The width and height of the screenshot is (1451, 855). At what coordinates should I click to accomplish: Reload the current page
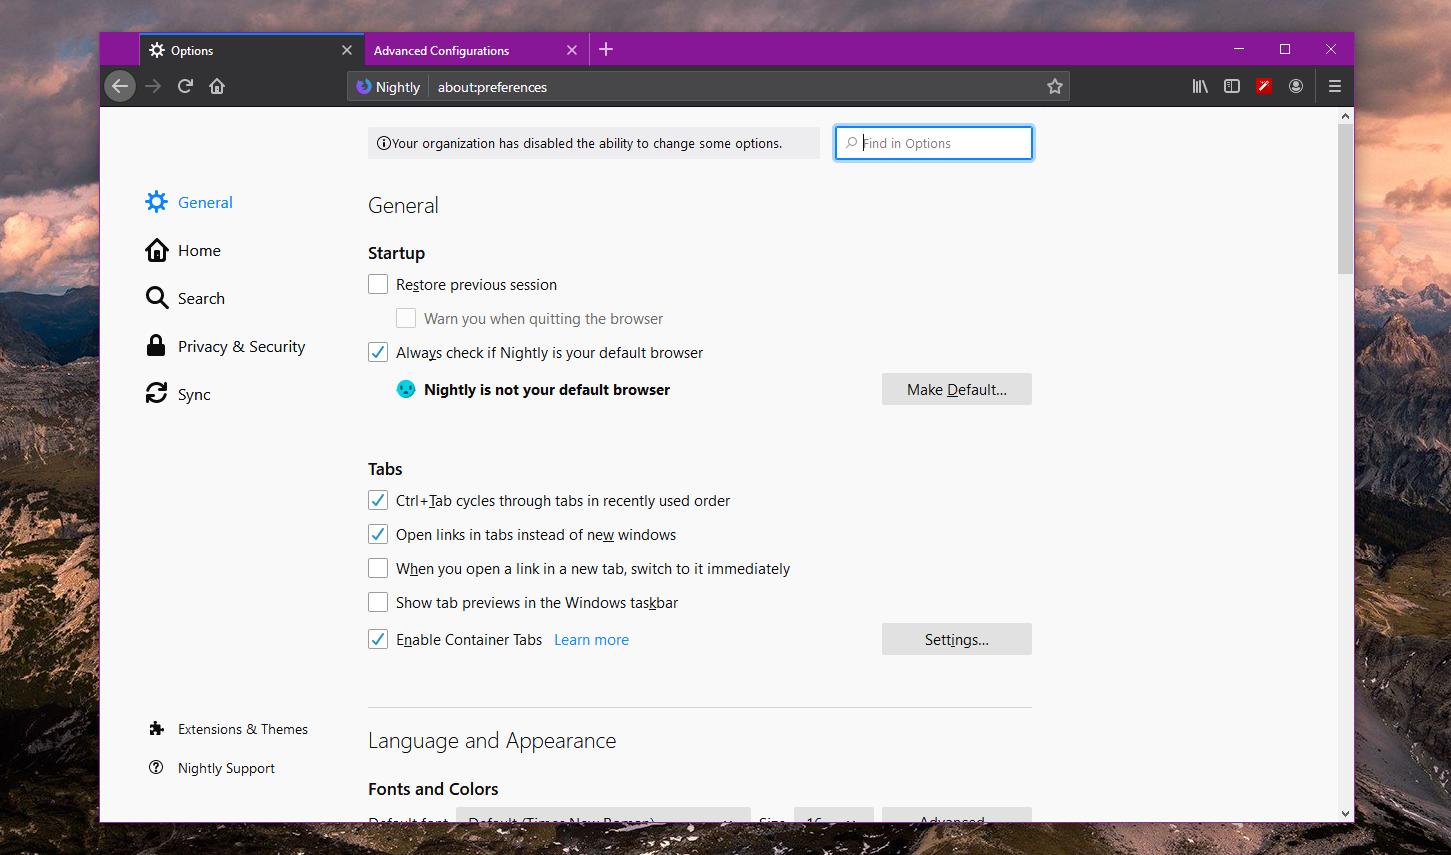(185, 87)
